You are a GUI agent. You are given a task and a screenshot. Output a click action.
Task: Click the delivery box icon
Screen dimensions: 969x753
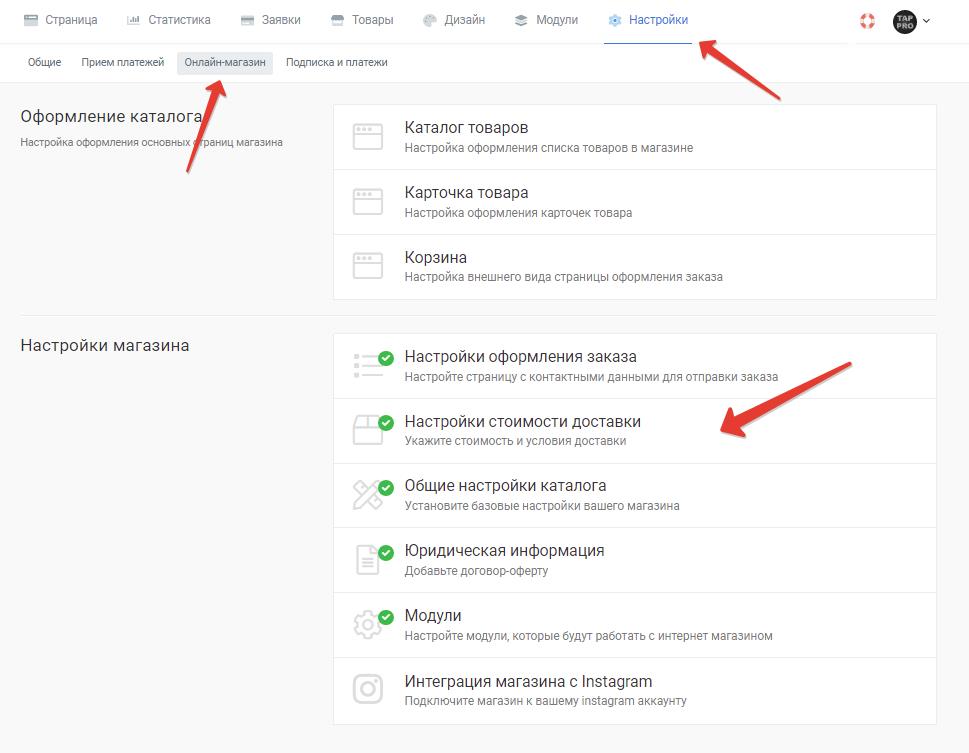(369, 430)
